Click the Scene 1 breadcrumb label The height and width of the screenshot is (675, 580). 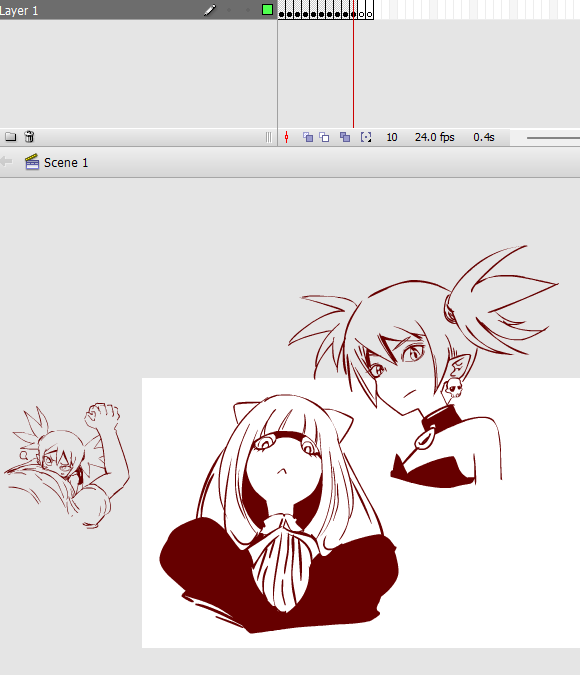66,163
